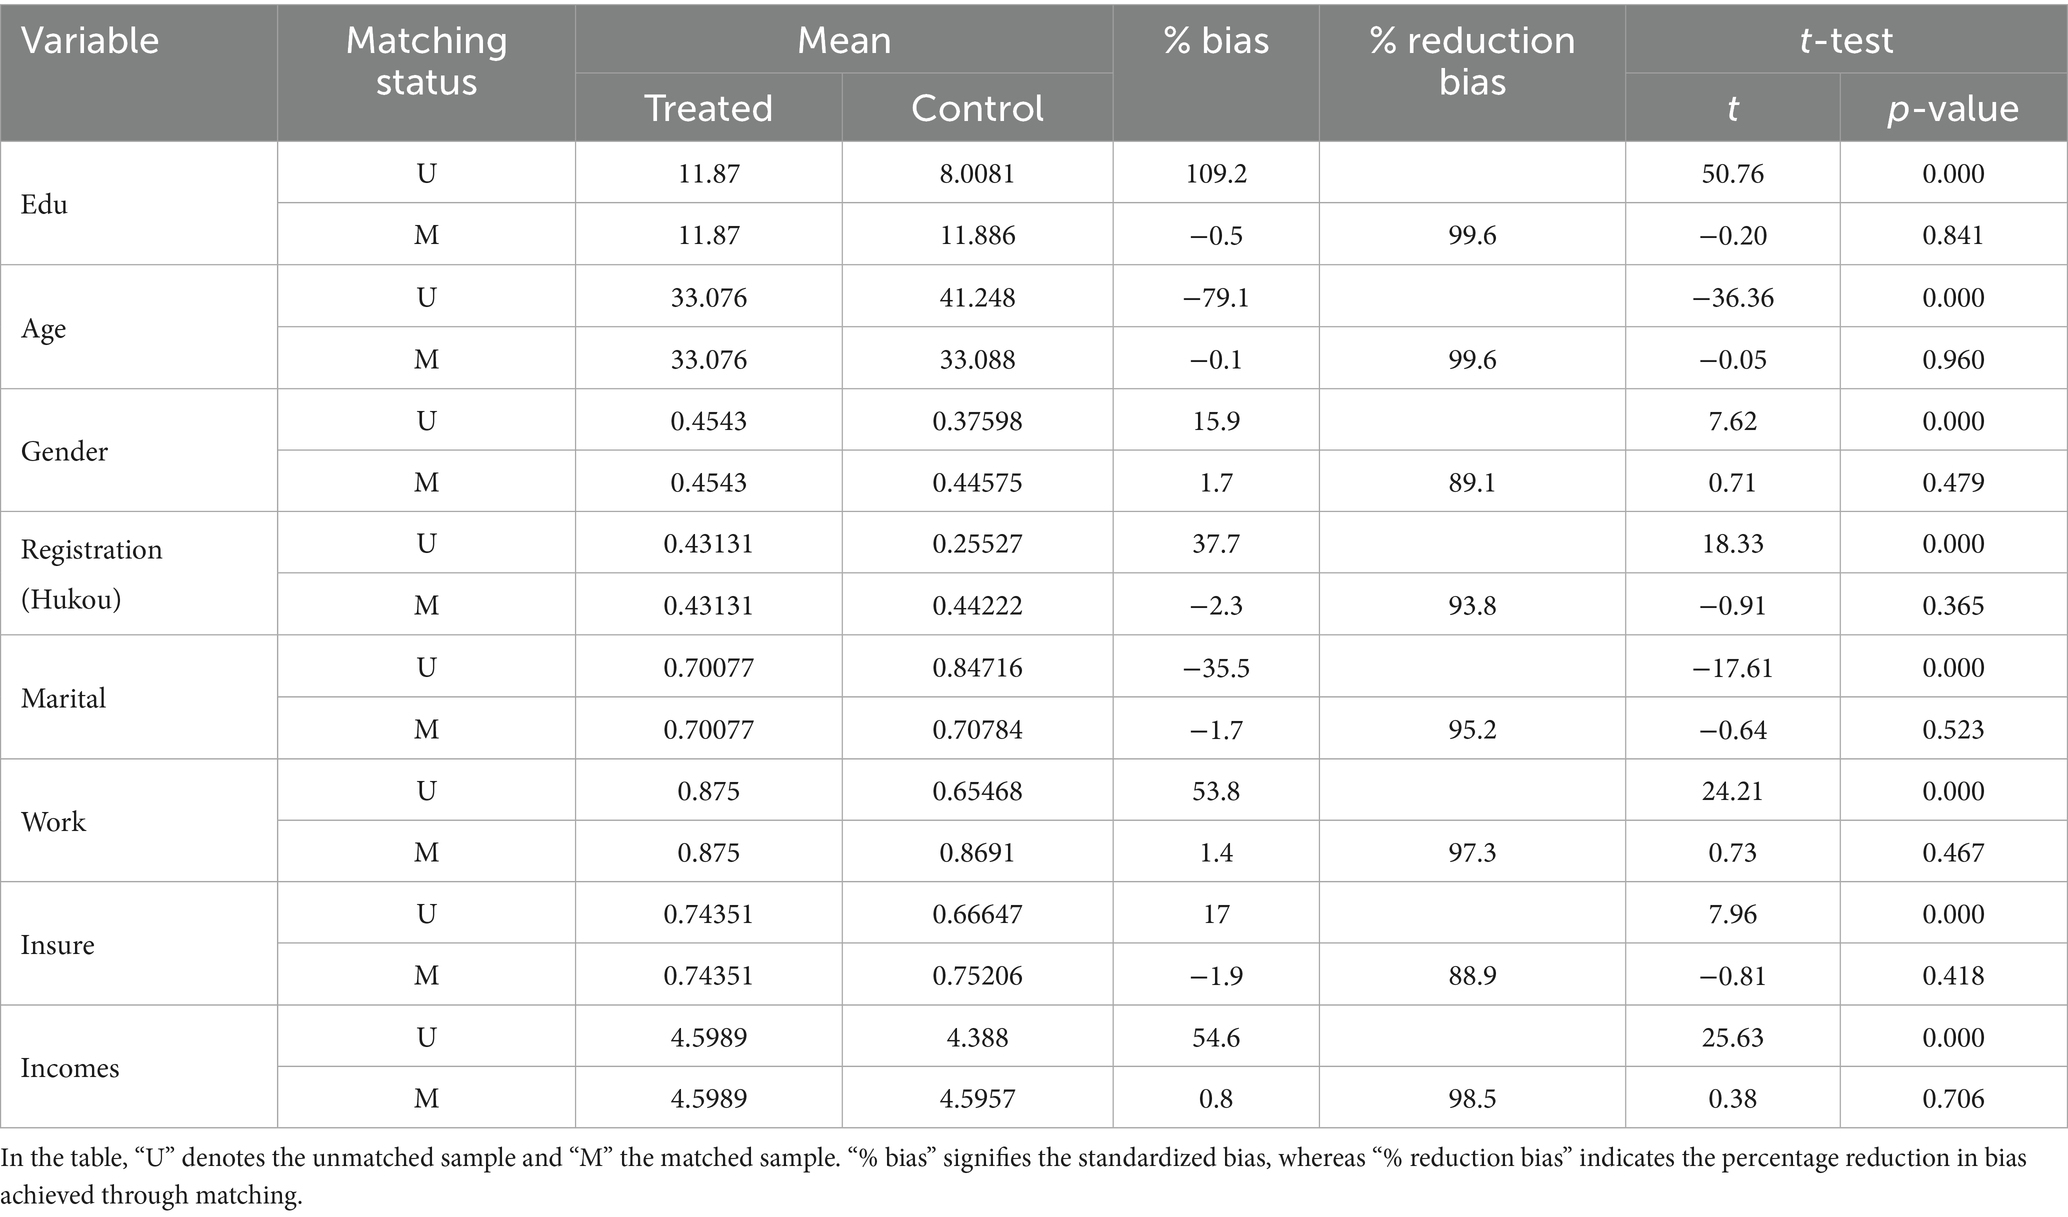Viewport: 2068px width, 1217px height.
Task: Select the p-value column header
Action: click(1953, 108)
